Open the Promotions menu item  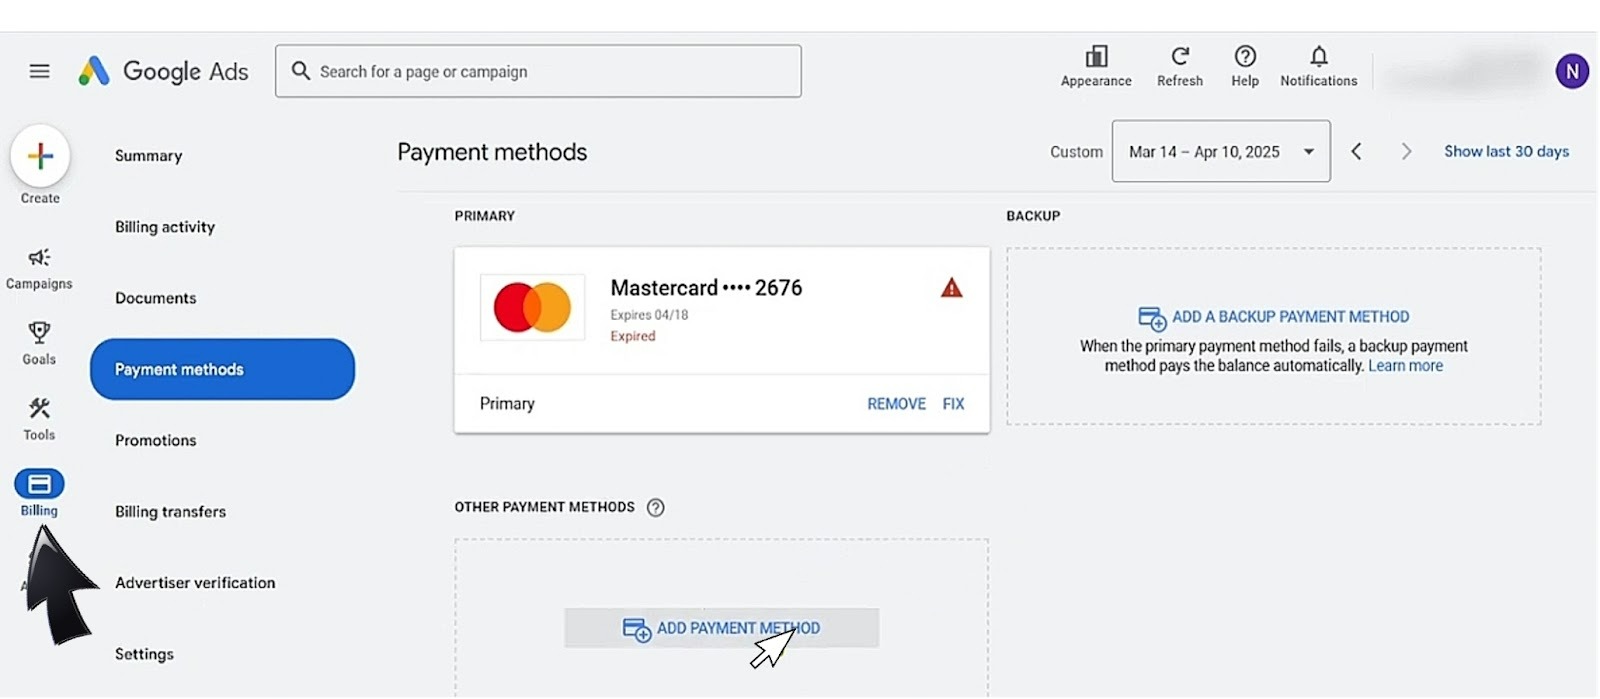pos(156,440)
